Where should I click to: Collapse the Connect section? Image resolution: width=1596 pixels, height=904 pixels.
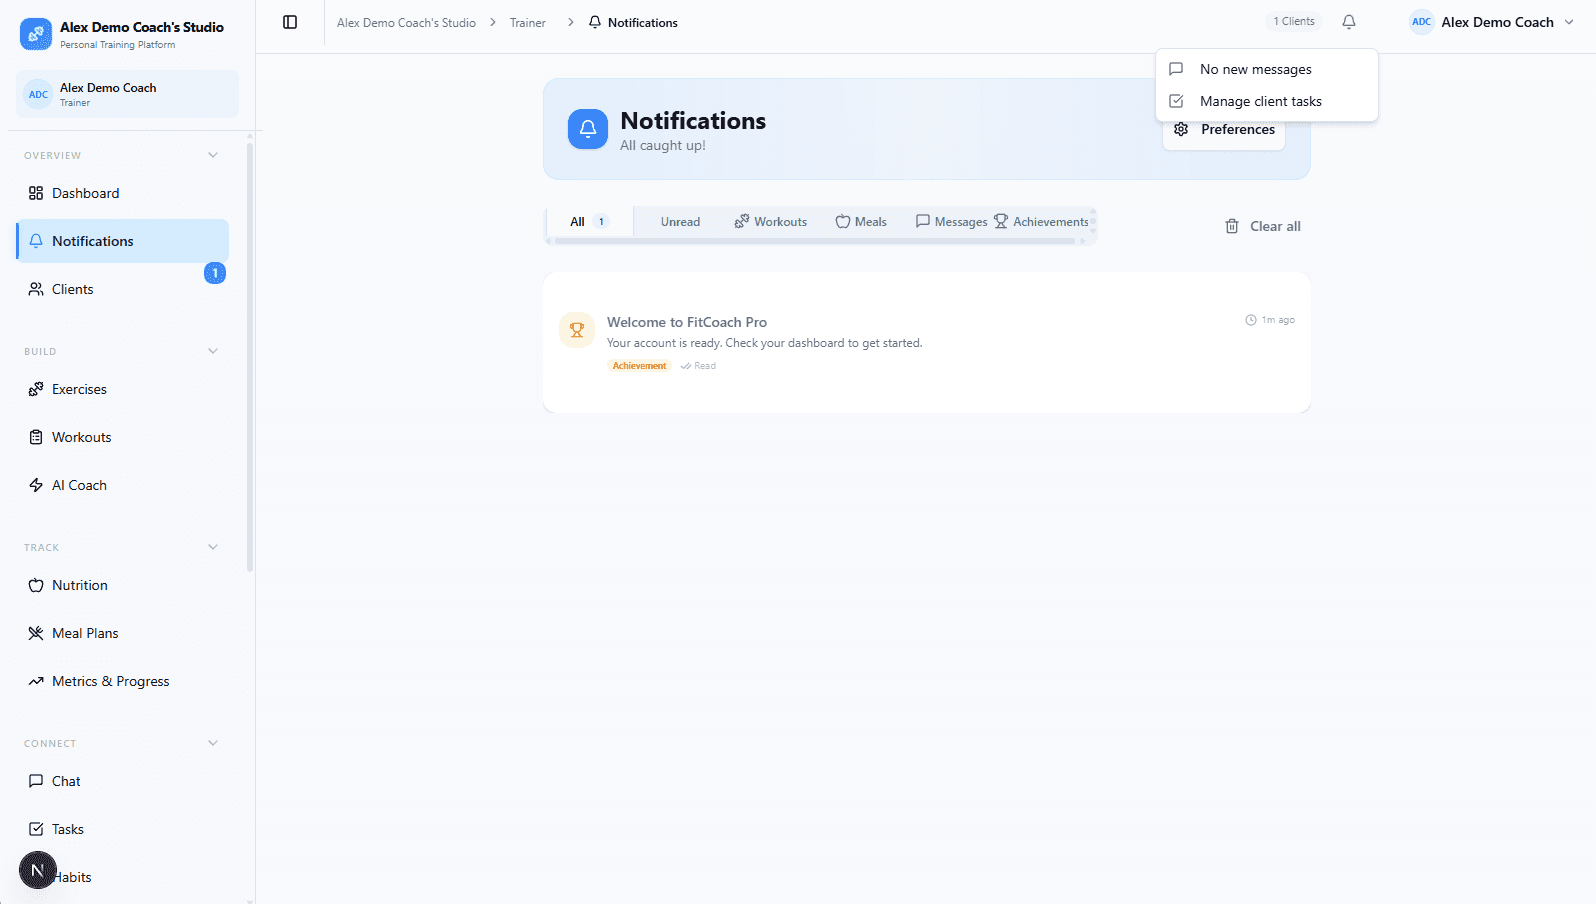[213, 743]
